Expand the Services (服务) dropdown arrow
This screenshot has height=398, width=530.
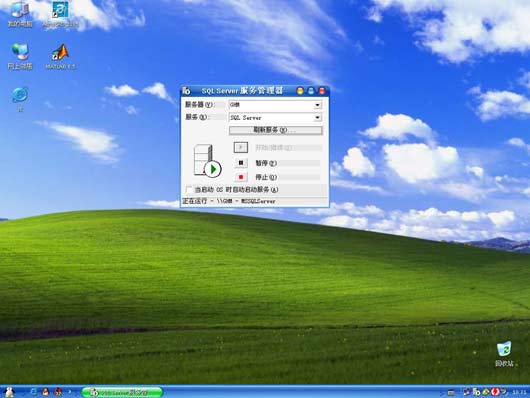tap(317, 118)
